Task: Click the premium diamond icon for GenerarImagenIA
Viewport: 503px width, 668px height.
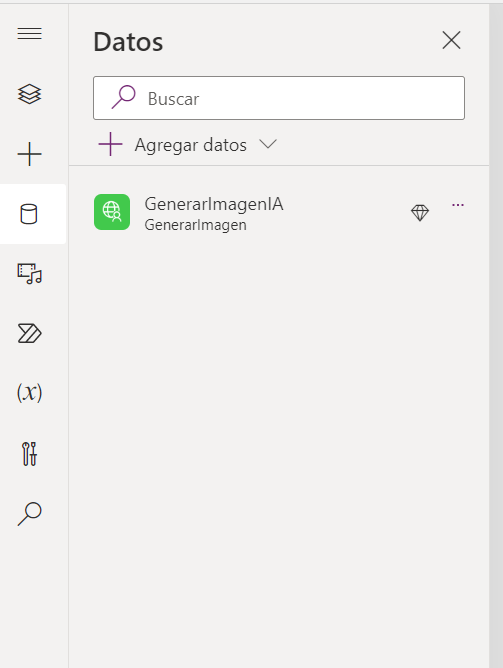Action: [420, 213]
